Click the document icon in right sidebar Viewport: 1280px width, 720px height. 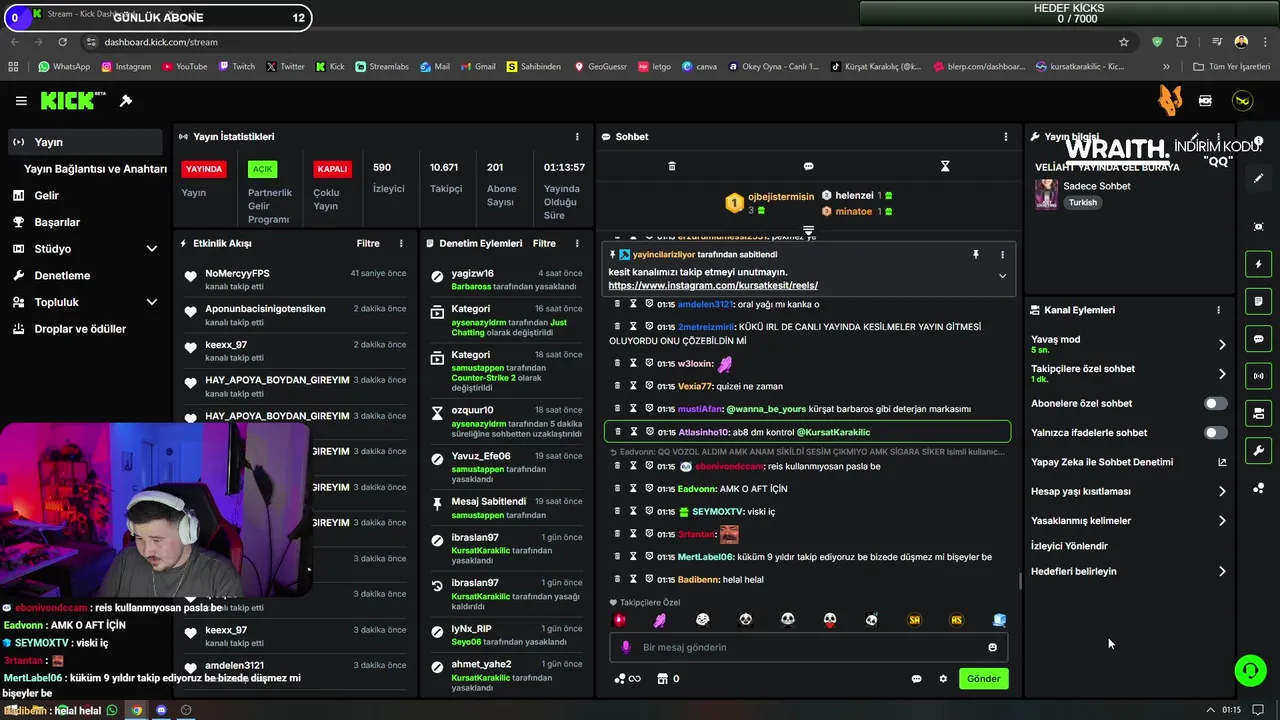pos(1259,301)
